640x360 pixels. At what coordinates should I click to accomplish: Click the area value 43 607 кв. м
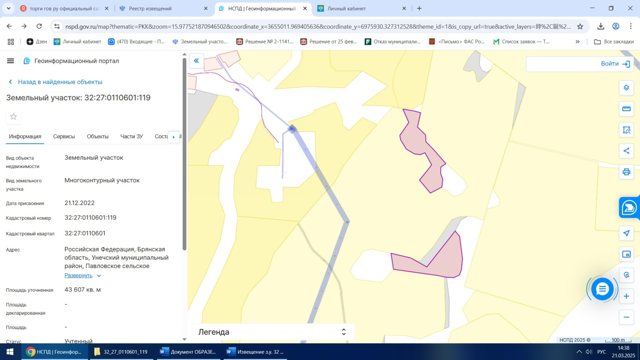pyautogui.click(x=83, y=289)
